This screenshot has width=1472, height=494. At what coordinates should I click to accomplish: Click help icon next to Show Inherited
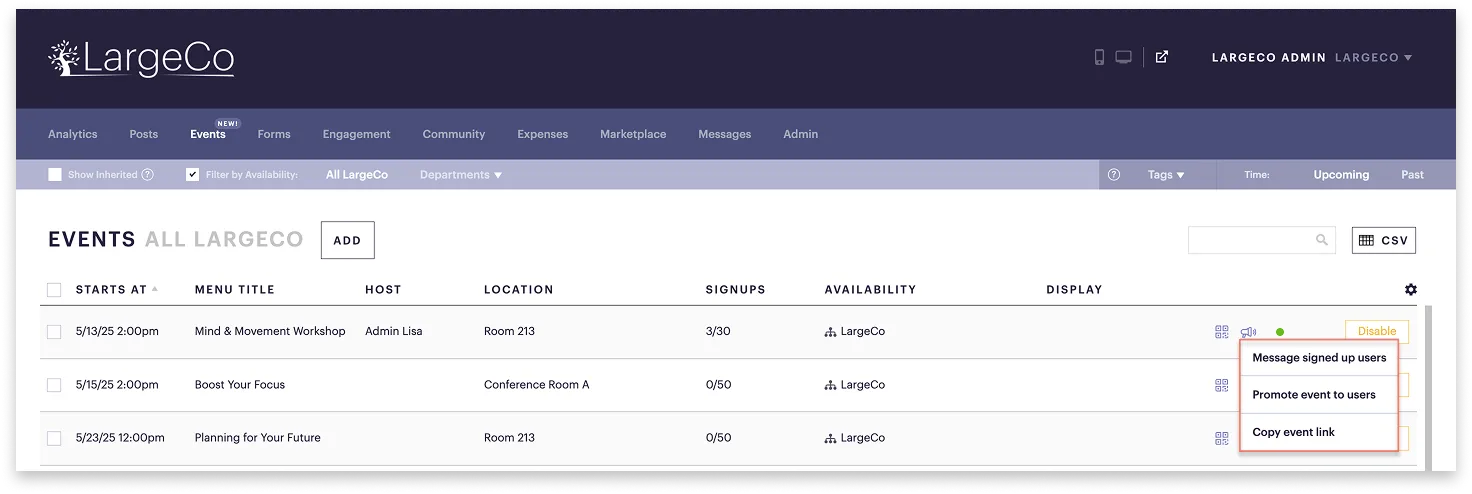[x=148, y=174]
